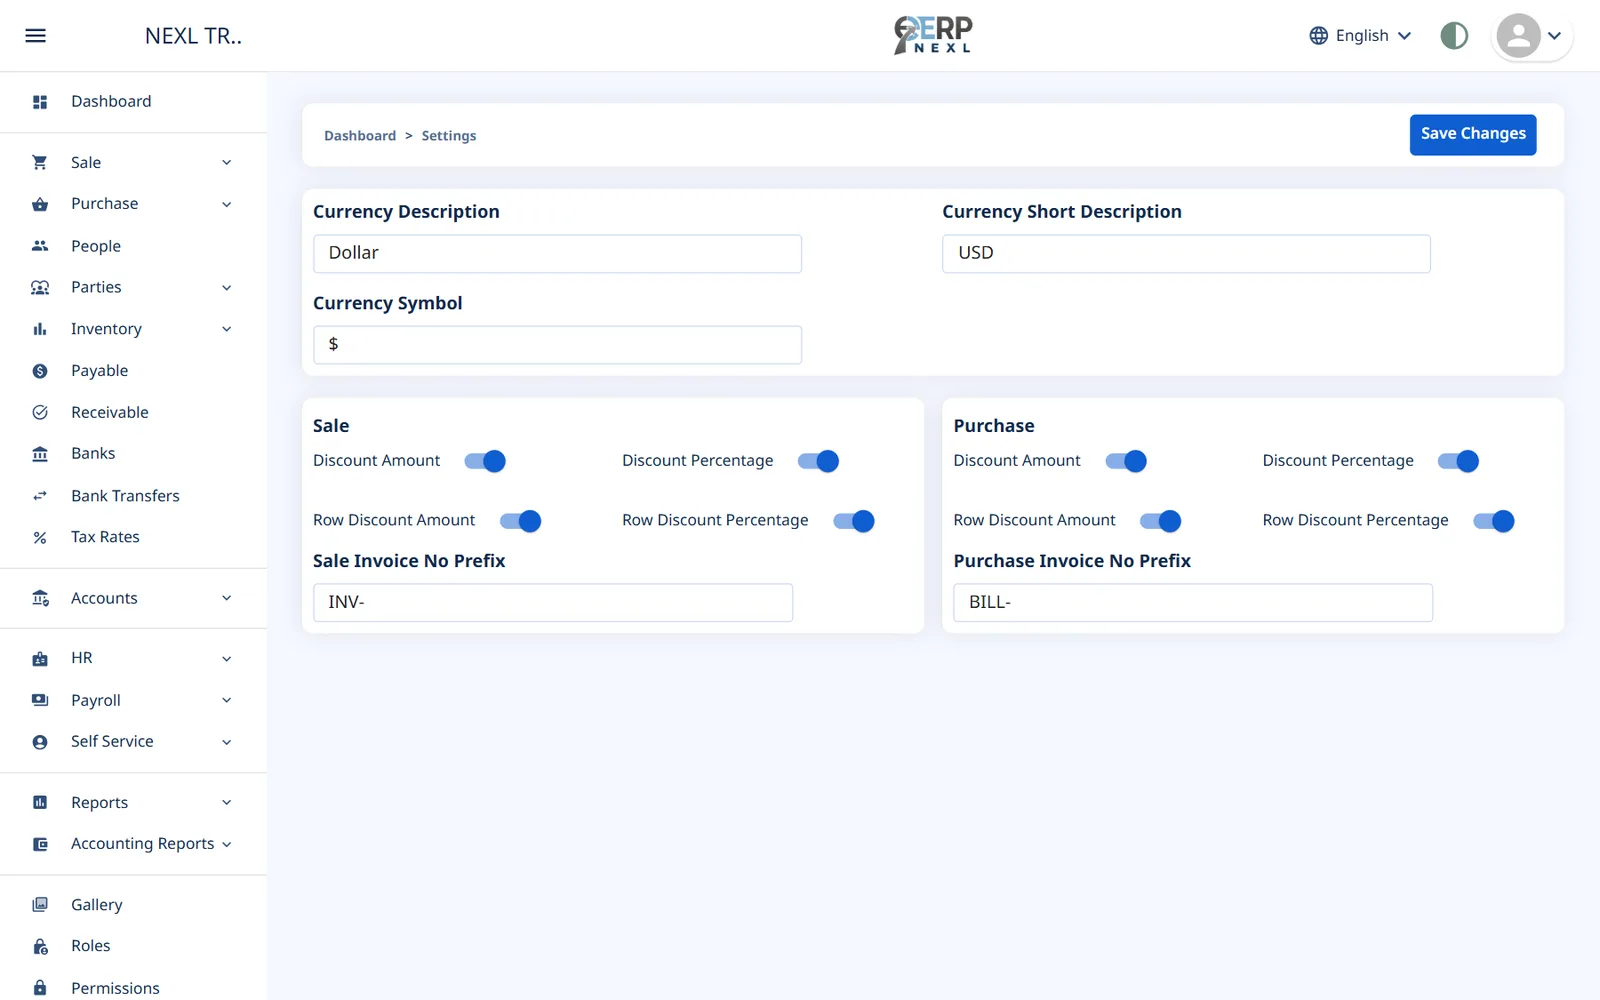Image resolution: width=1600 pixels, height=1000 pixels.
Task: Expand the Accounts submenu chevron
Action: pyautogui.click(x=227, y=598)
